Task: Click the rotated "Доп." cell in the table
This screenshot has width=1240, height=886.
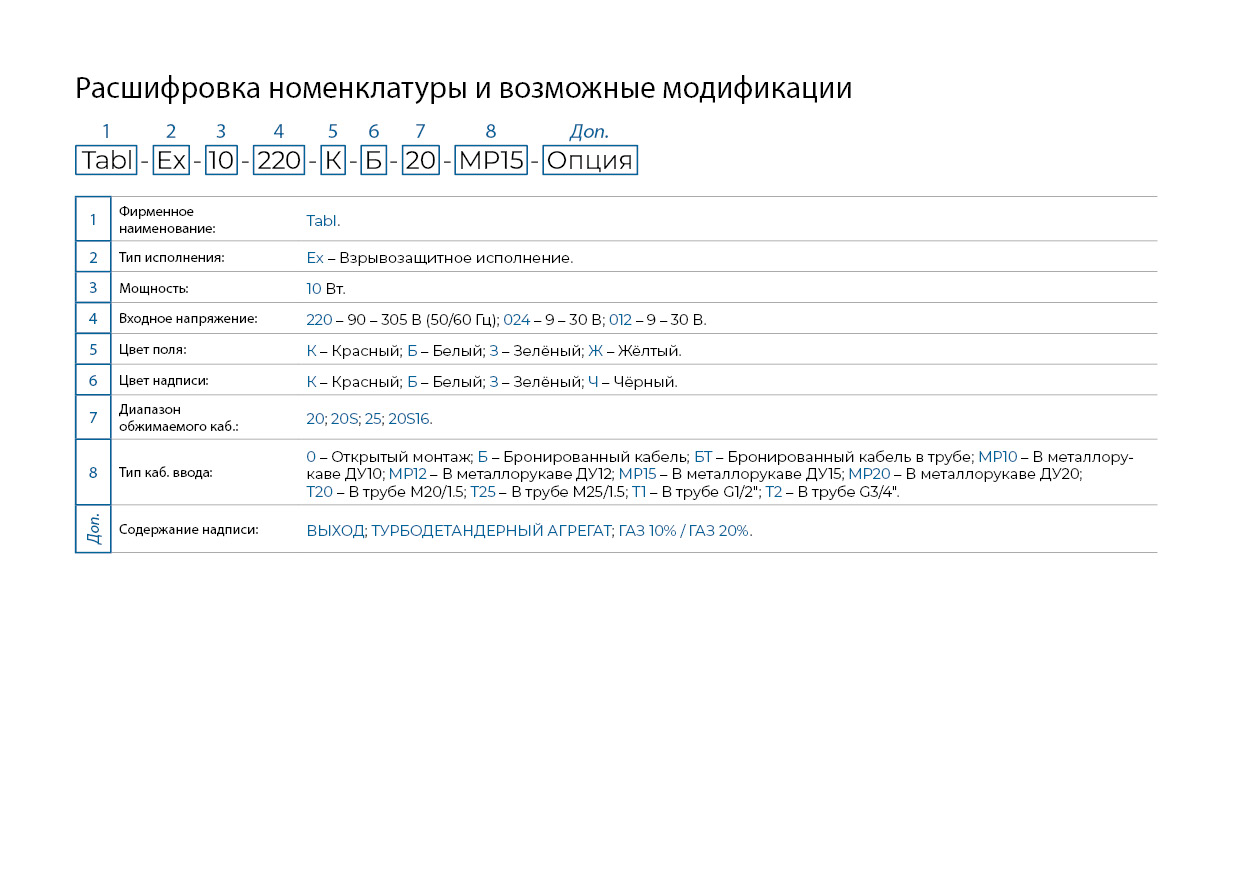Action: (x=93, y=529)
